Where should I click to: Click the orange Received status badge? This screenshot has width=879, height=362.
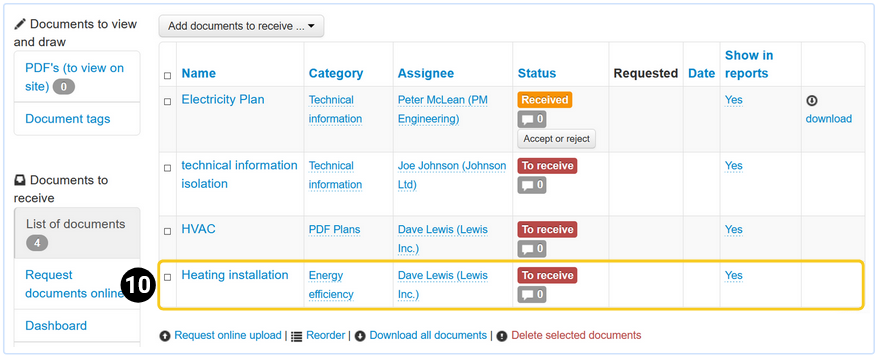pos(545,100)
